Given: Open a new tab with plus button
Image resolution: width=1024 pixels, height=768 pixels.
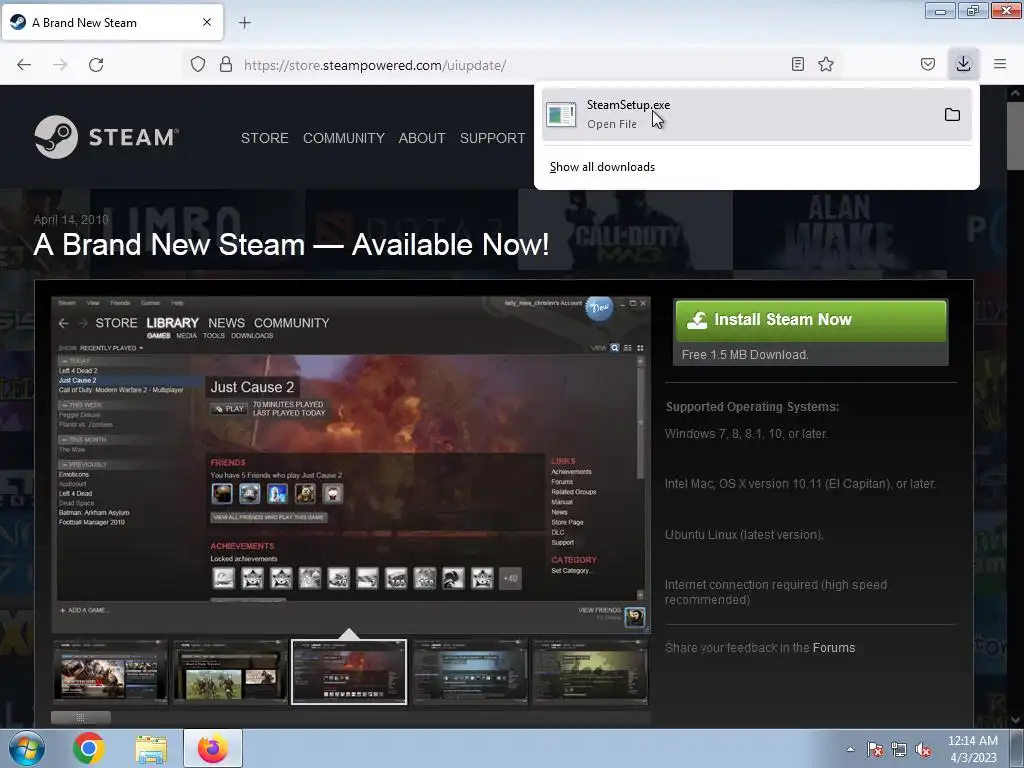Looking at the screenshot, I should (244, 23).
